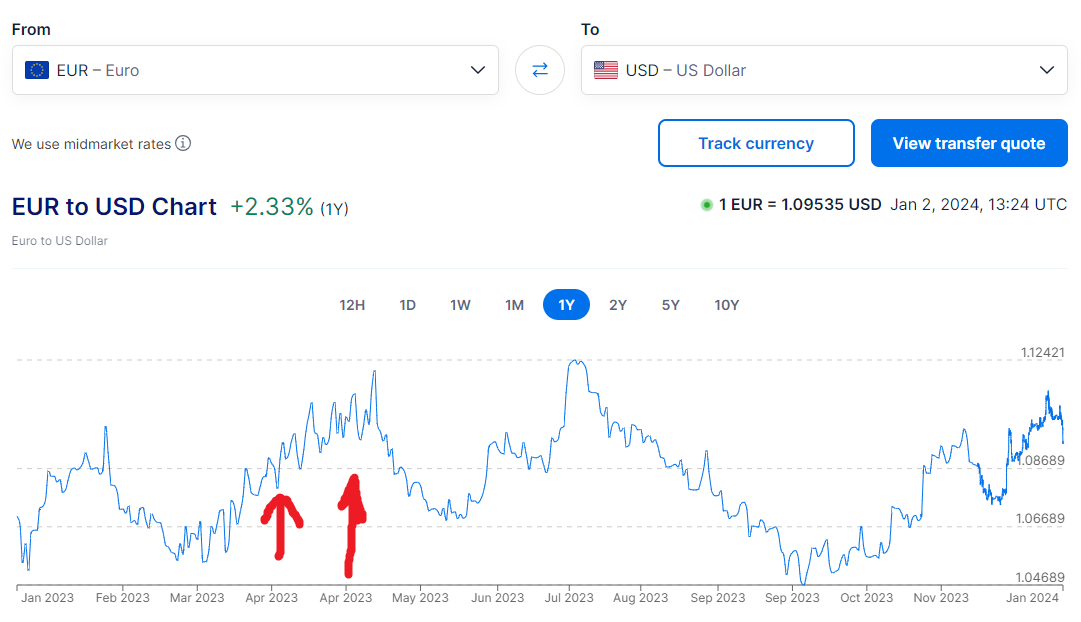This screenshot has width=1081, height=622.
Task: Expand the From currency dropdown chevron
Action: (x=477, y=70)
